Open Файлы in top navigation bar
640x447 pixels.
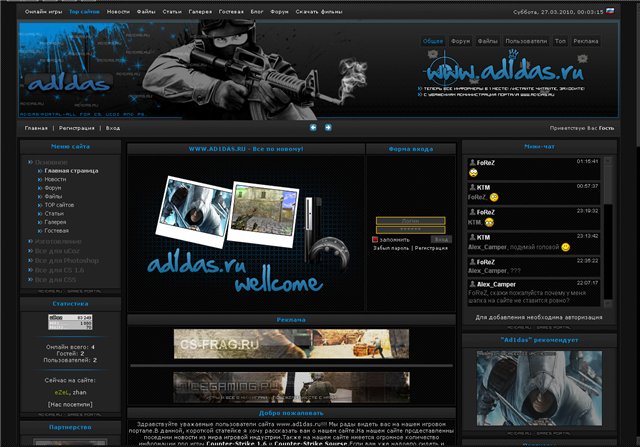point(146,12)
